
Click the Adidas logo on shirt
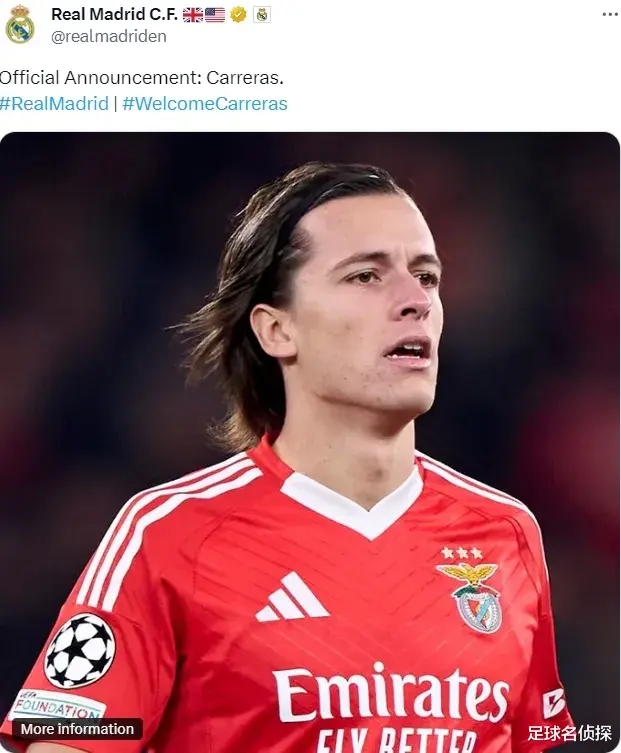[292, 597]
